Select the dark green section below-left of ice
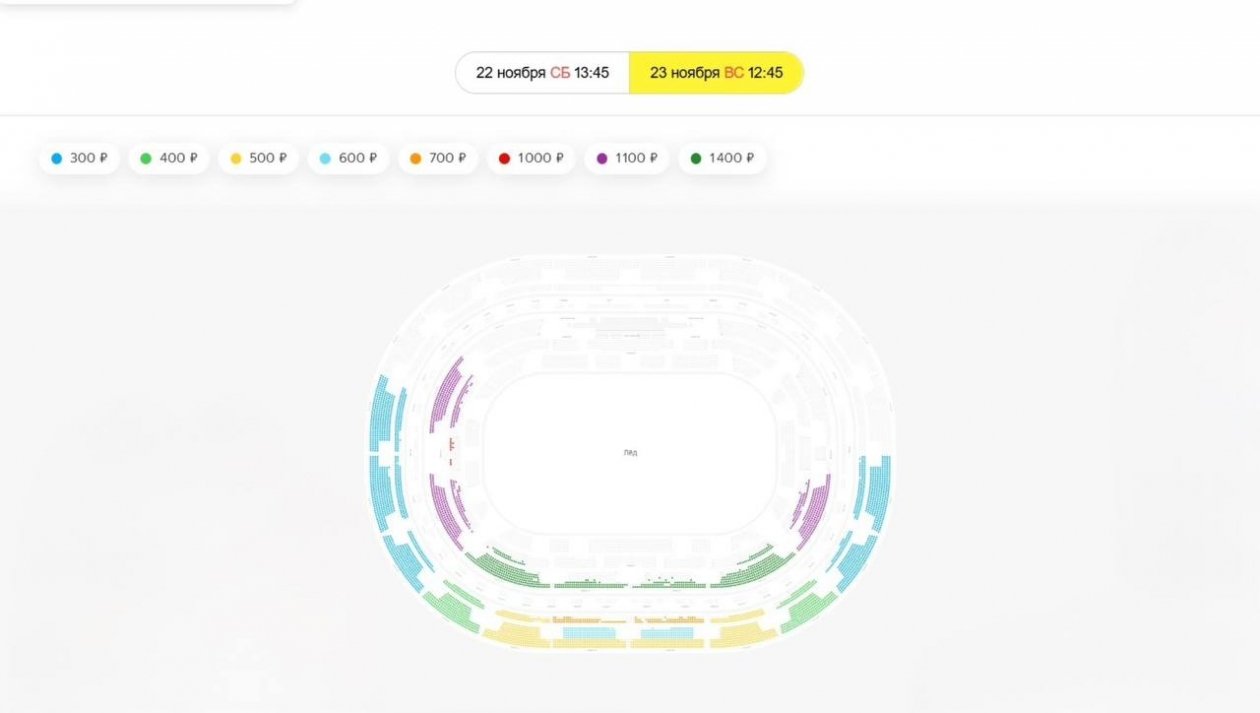The height and width of the screenshot is (713, 1260). (505, 570)
